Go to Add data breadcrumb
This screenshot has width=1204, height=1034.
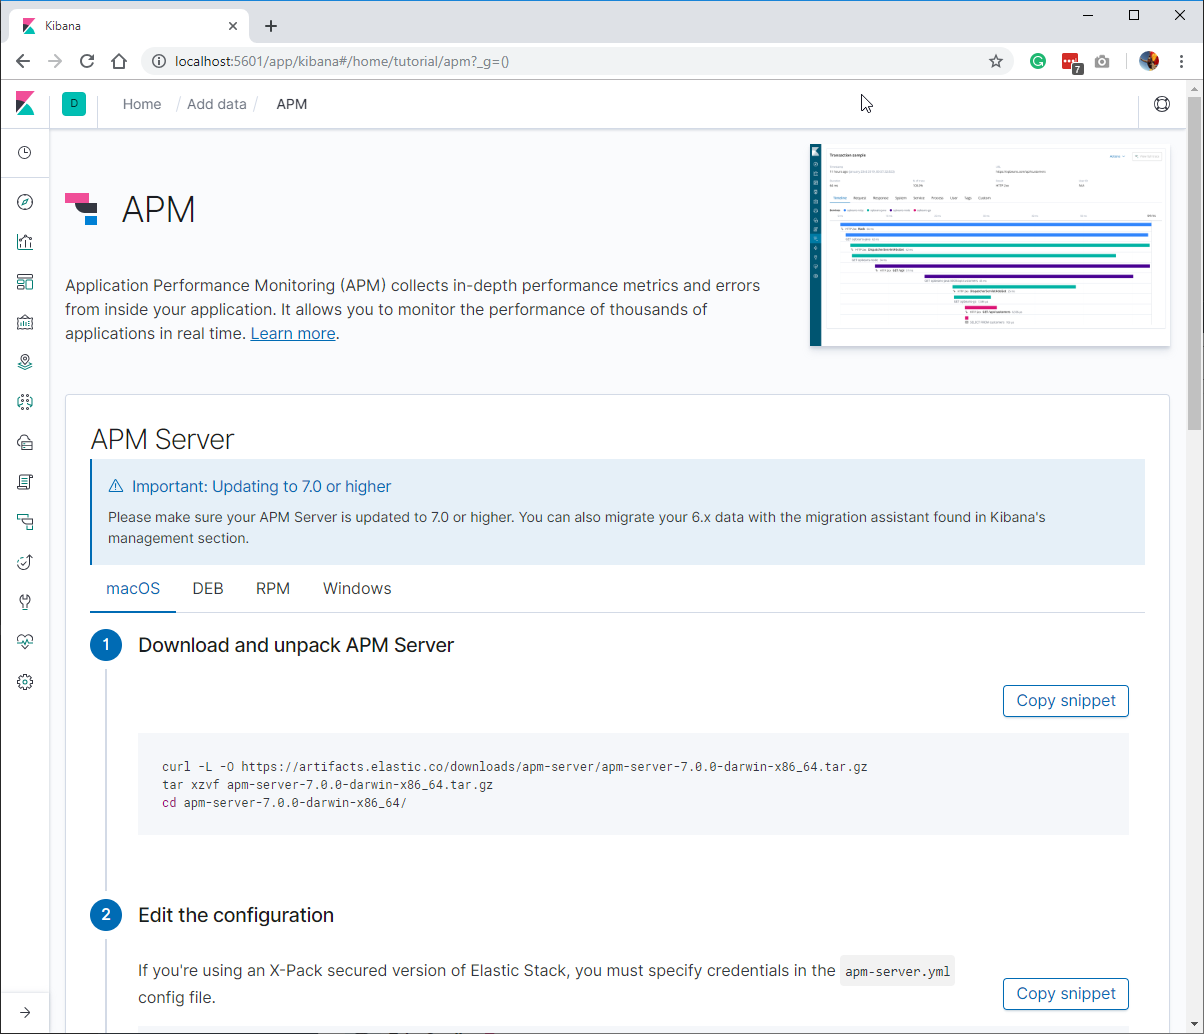pos(216,104)
